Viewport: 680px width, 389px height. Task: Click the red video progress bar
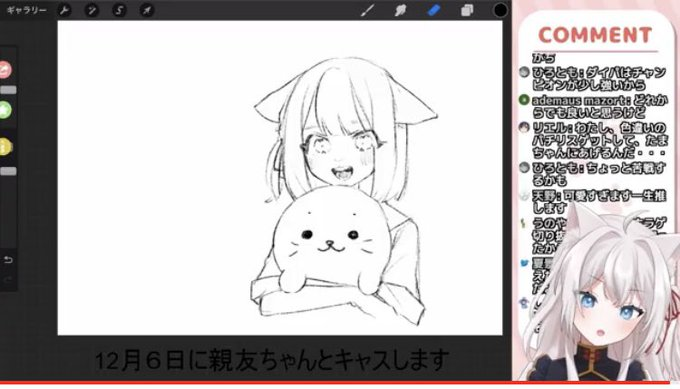(x=335, y=383)
